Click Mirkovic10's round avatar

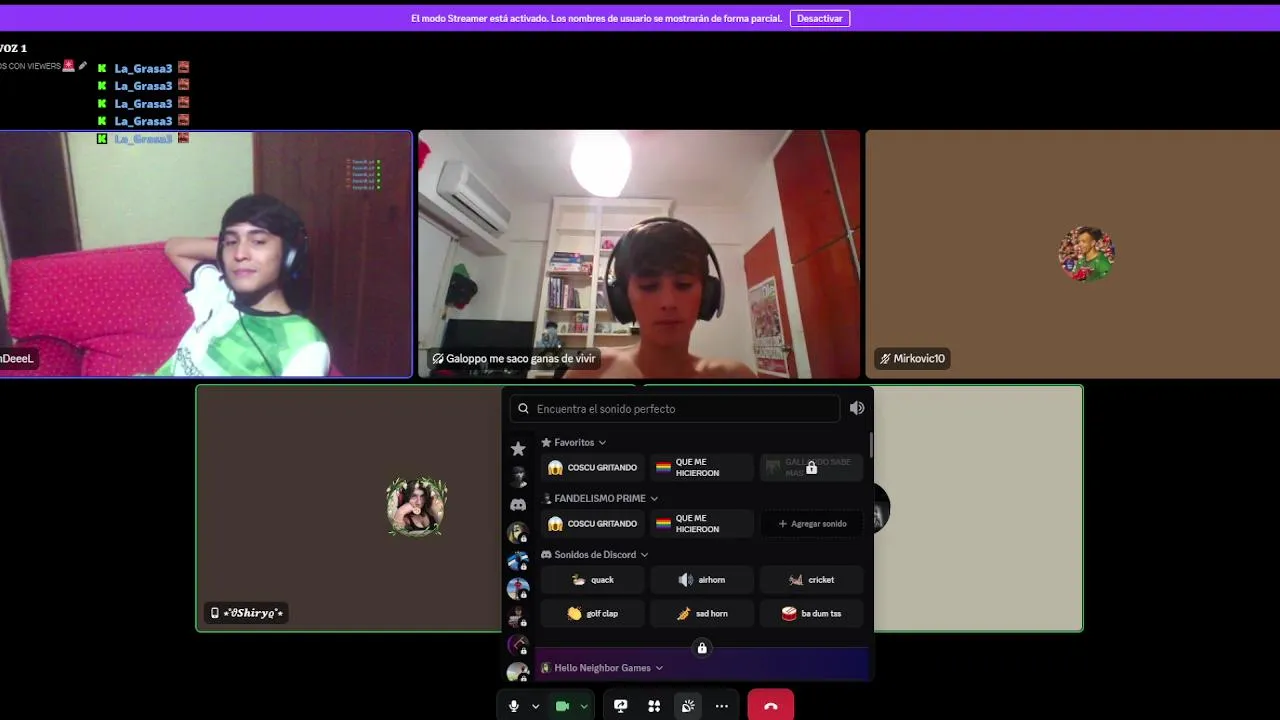(1086, 253)
